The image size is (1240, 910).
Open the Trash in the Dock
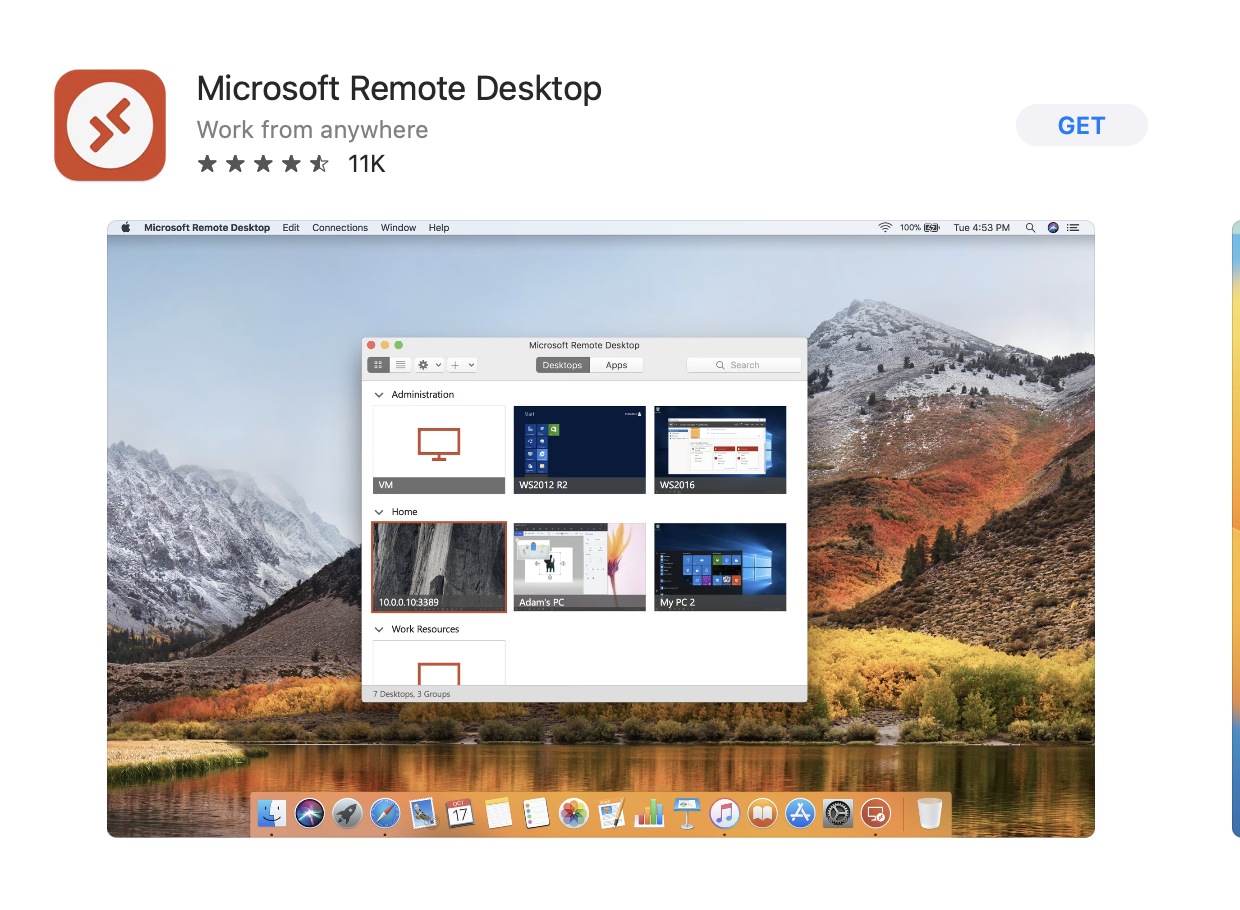click(x=929, y=812)
